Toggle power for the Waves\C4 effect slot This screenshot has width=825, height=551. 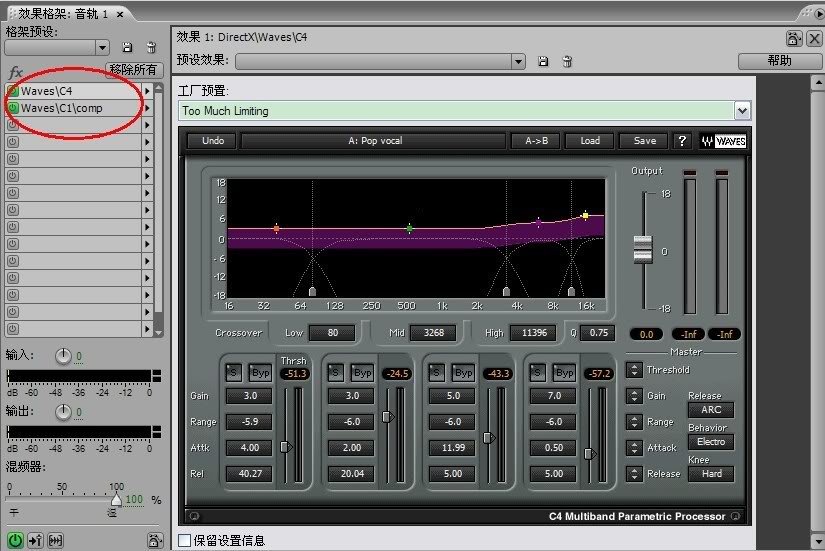[x=13, y=91]
